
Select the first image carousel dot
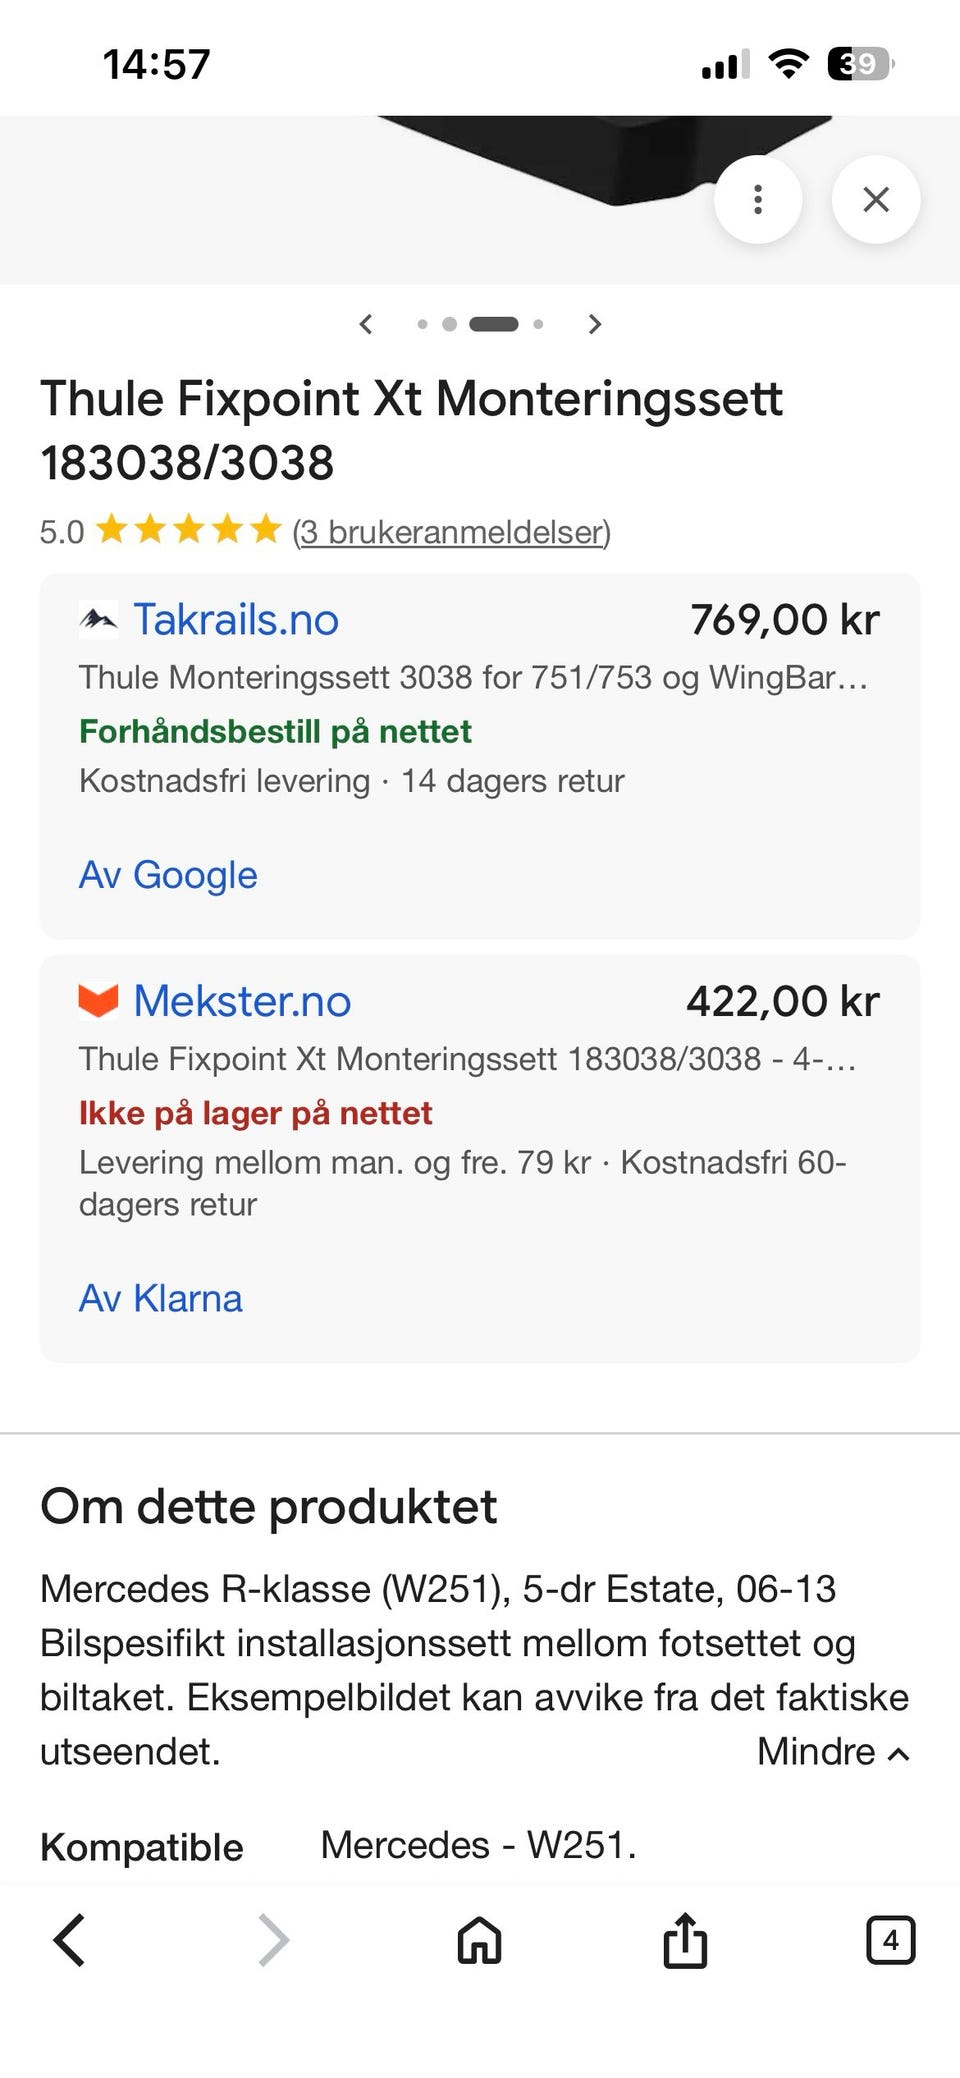pyautogui.click(x=422, y=324)
